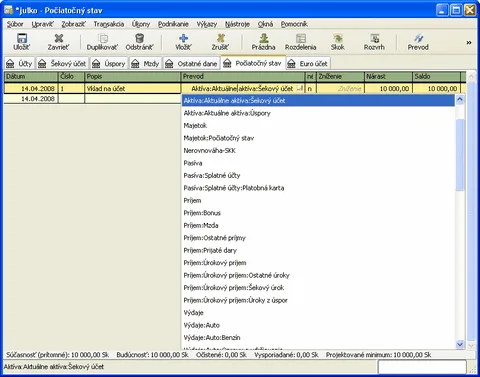This screenshot has width=480, height=377.
Task: Click the Duplikovať toolbar icon
Action: click(102, 38)
